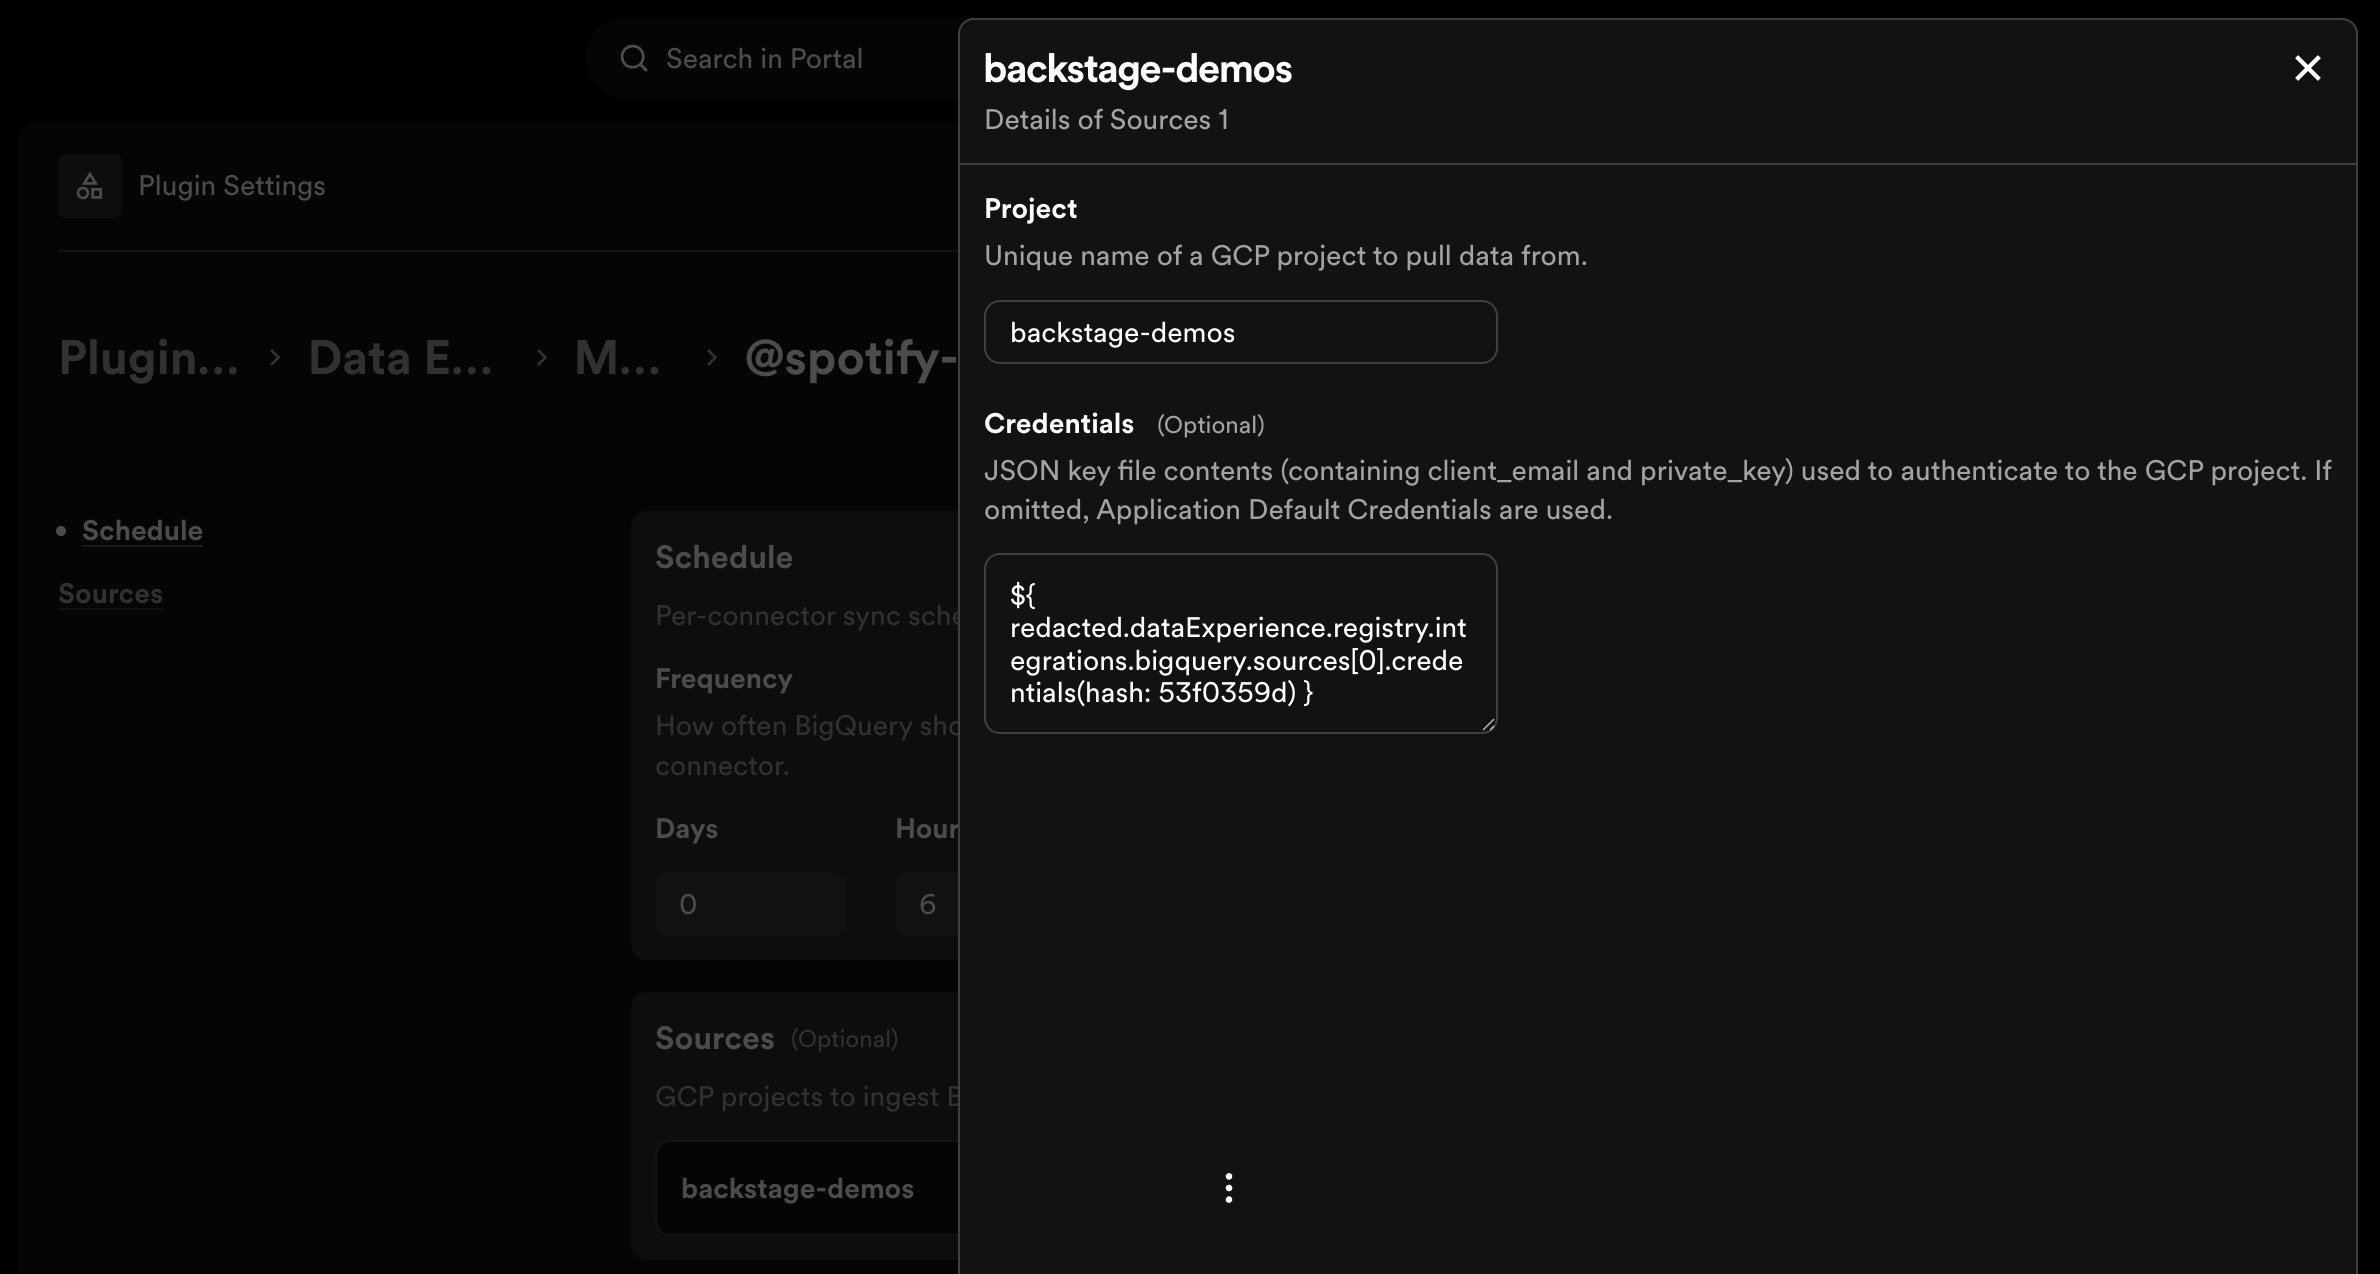Open the three-dot options menu
This screenshot has width=2380, height=1274.
pos(1229,1188)
